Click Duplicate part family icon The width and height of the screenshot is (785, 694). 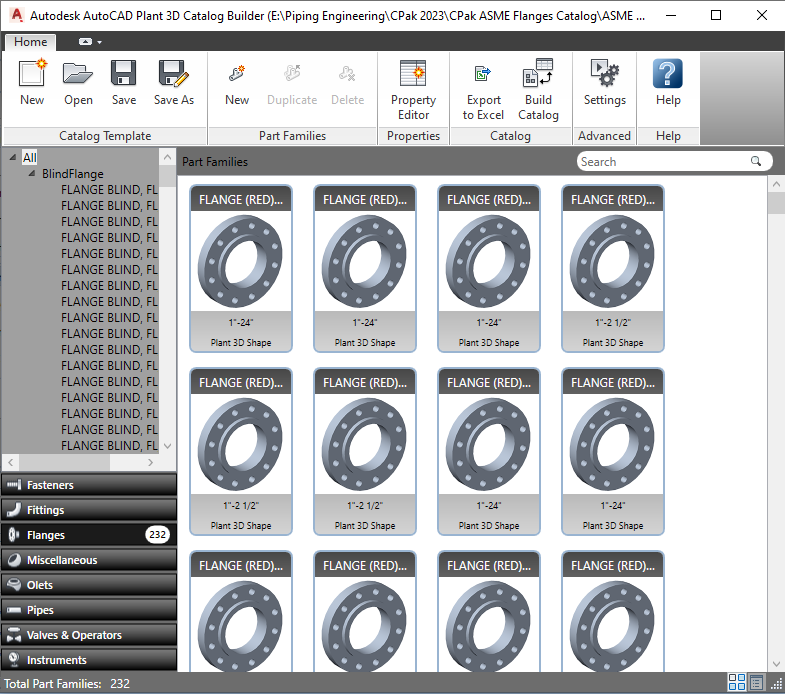(x=292, y=85)
